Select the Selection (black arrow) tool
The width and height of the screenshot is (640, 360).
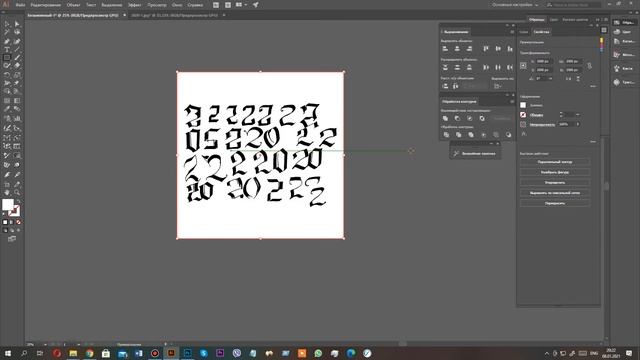tap(7, 24)
